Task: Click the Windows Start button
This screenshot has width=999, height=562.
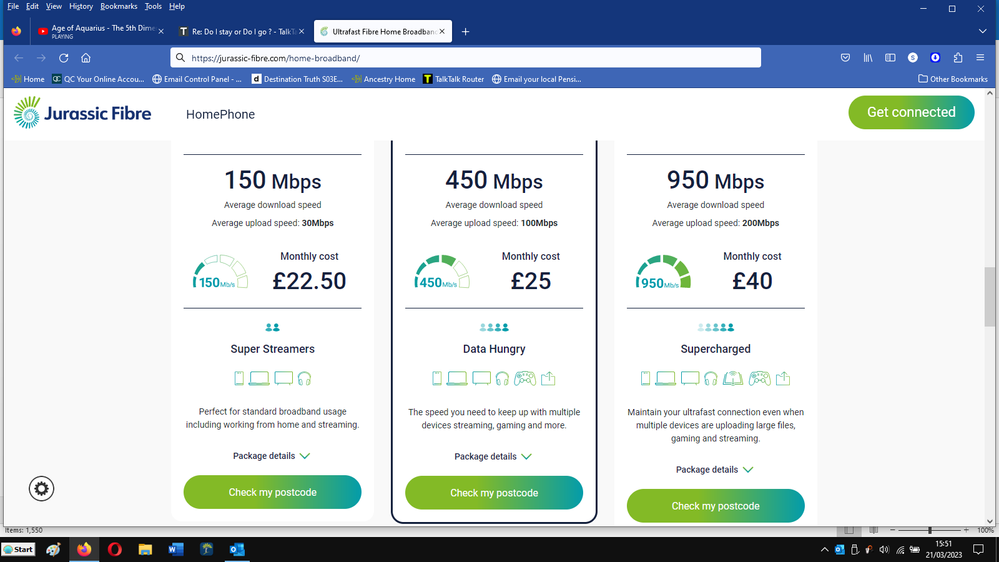Action: click(18, 549)
